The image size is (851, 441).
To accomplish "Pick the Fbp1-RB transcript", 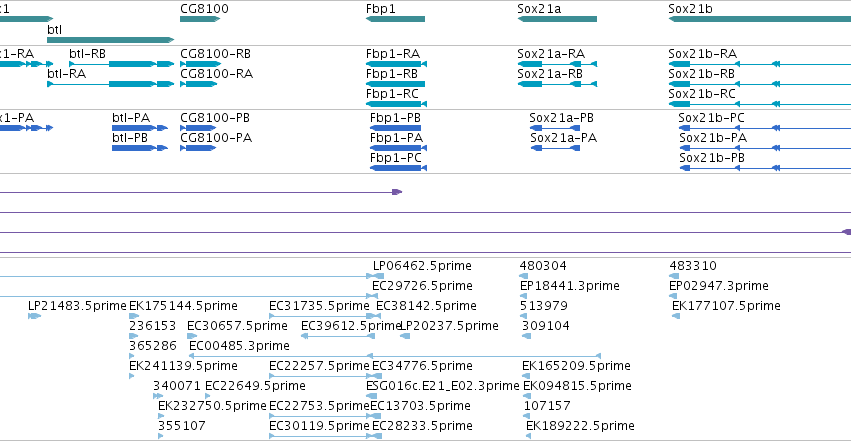I will coord(392,73).
